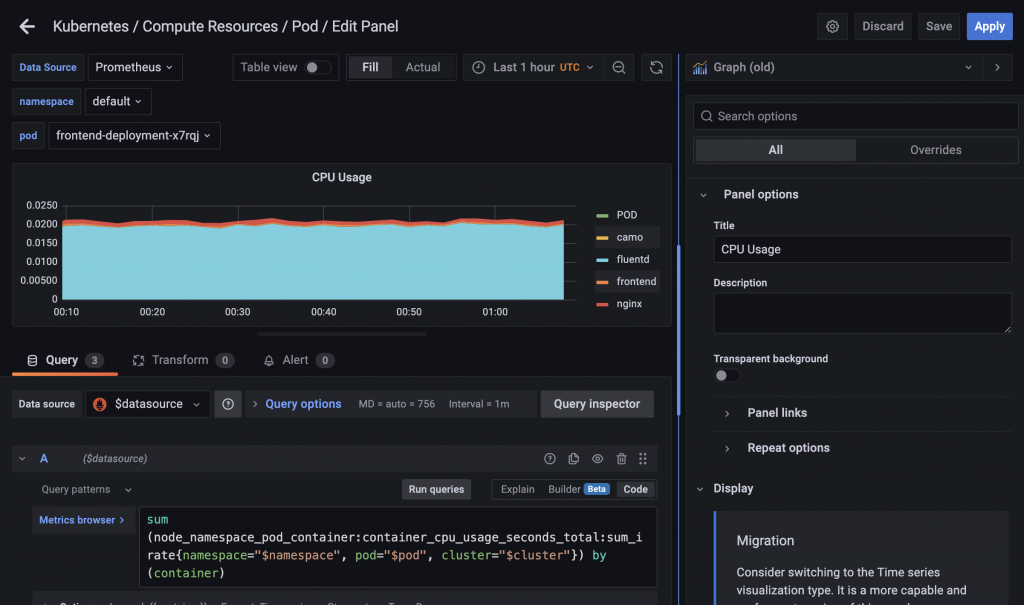The image size is (1024, 605).
Task: Switch query editor to Builder mode
Action: (578, 489)
